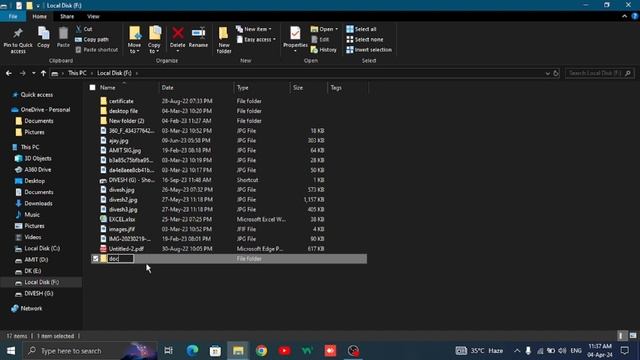Switch to the Share ribbon tab
The height and width of the screenshot is (360, 640).
click(67, 16)
